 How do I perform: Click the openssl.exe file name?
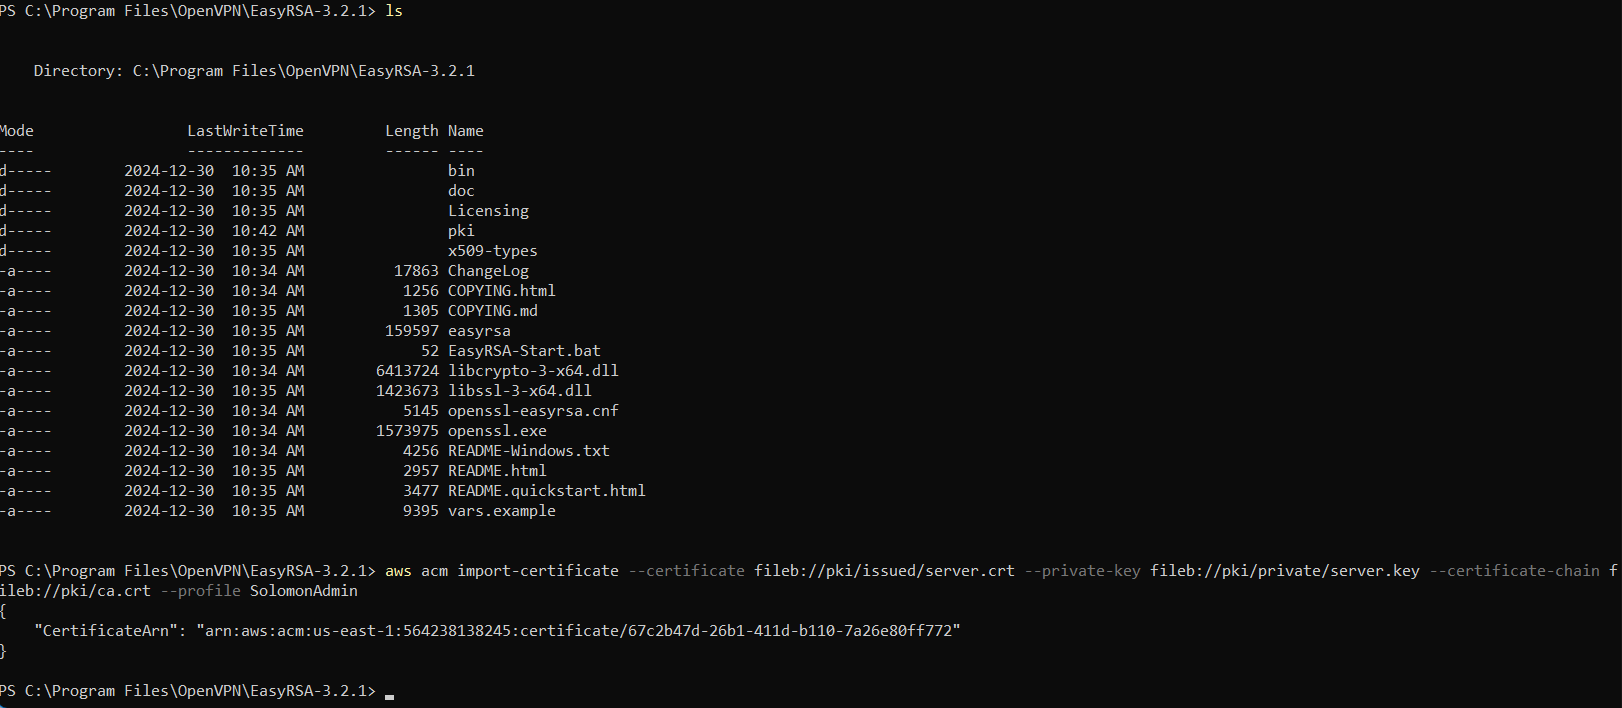[x=497, y=431]
